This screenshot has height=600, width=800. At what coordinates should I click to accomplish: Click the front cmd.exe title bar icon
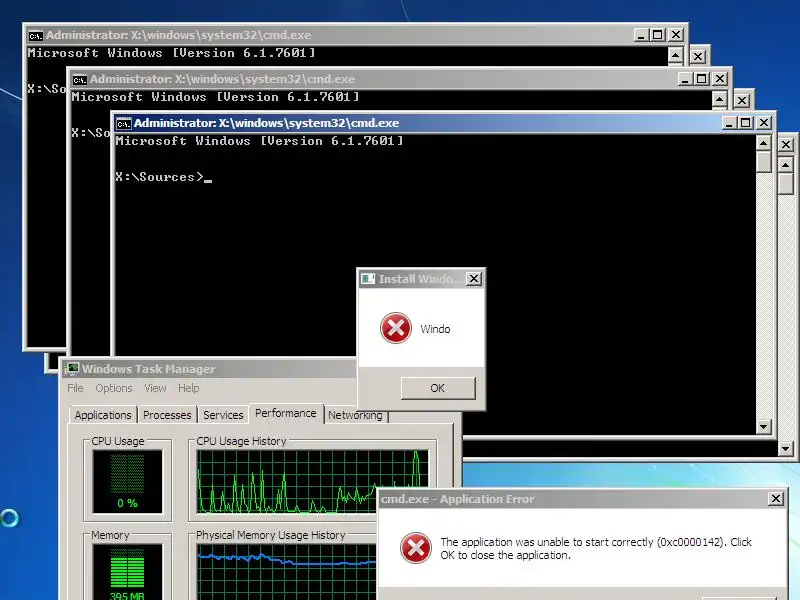point(123,123)
